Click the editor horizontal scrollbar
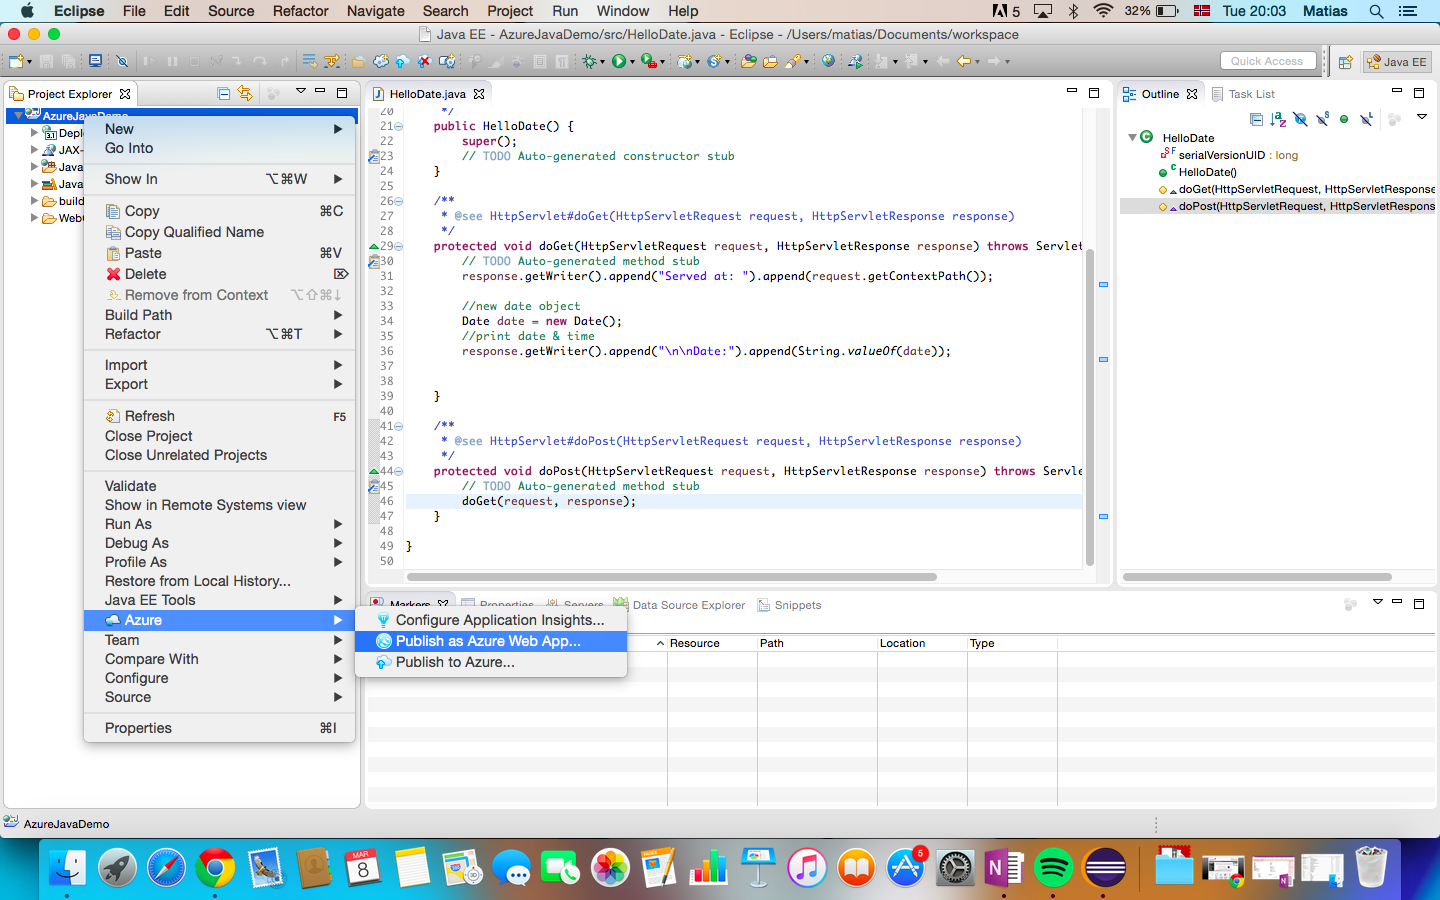 click(672, 577)
